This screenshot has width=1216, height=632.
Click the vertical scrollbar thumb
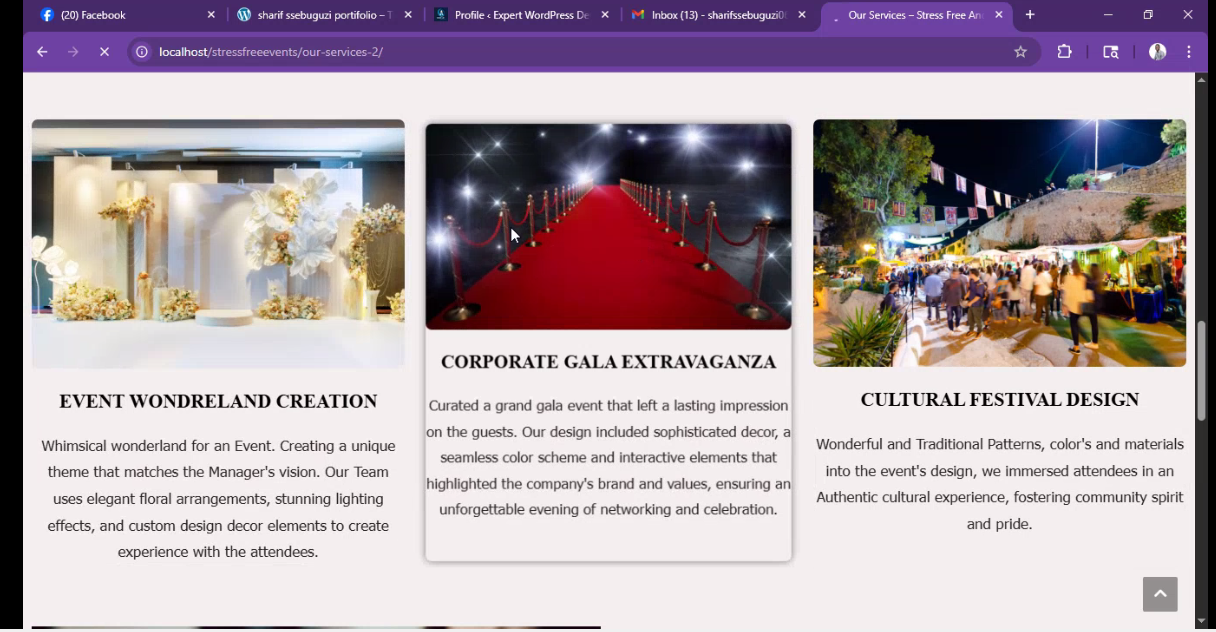coord(1201,370)
